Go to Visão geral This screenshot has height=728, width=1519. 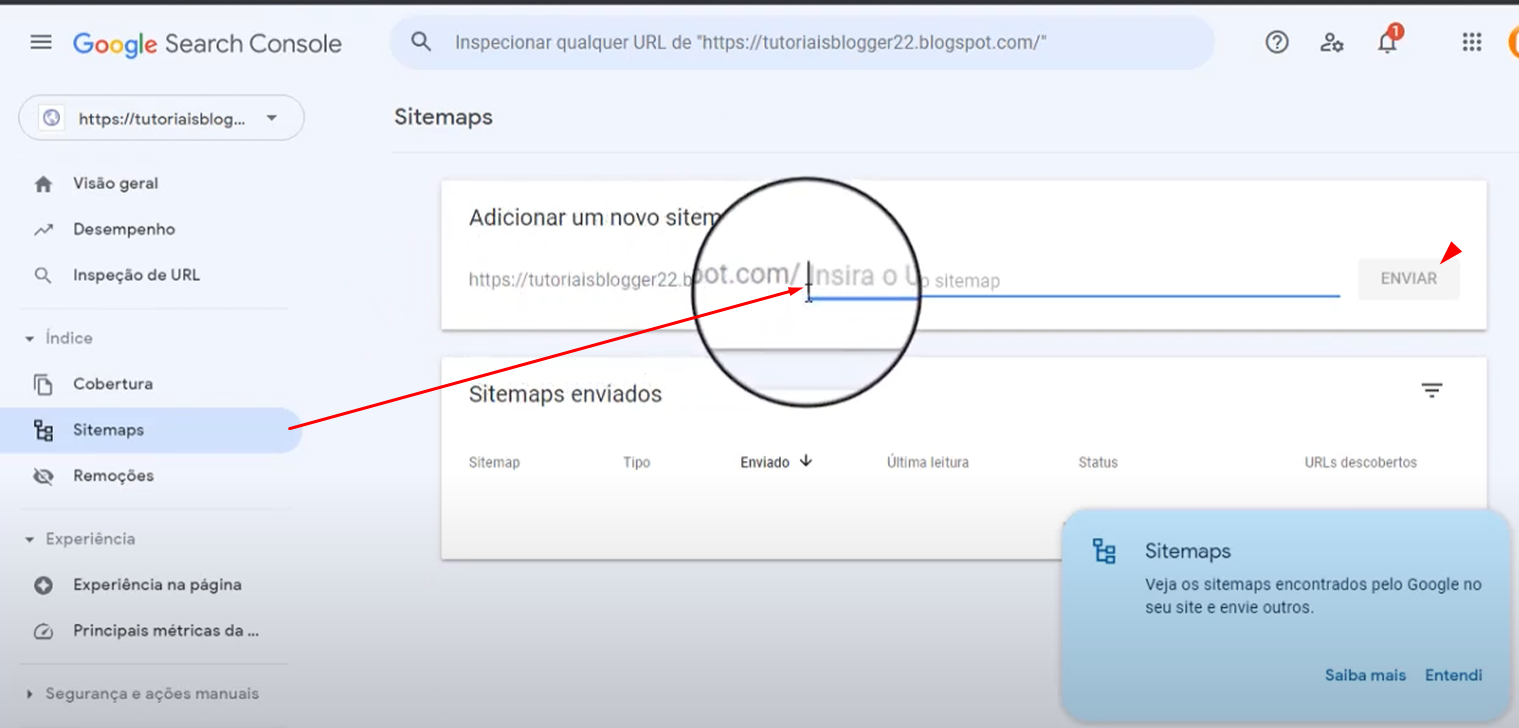115,184
